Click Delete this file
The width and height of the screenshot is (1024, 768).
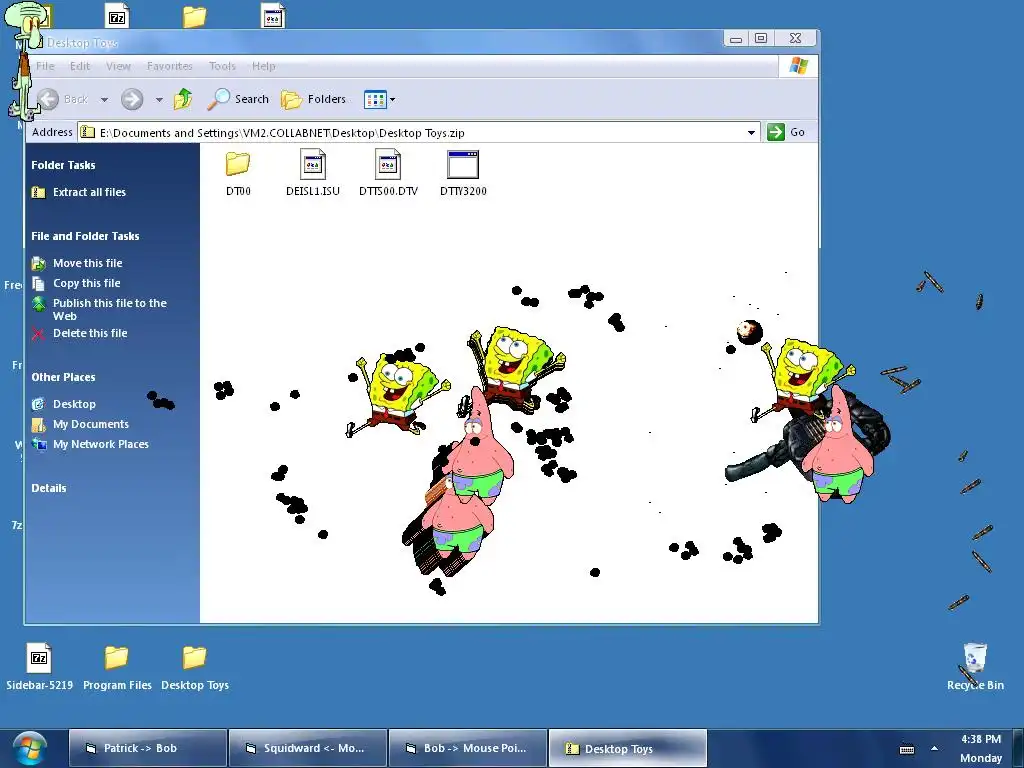pyautogui.click(x=90, y=333)
